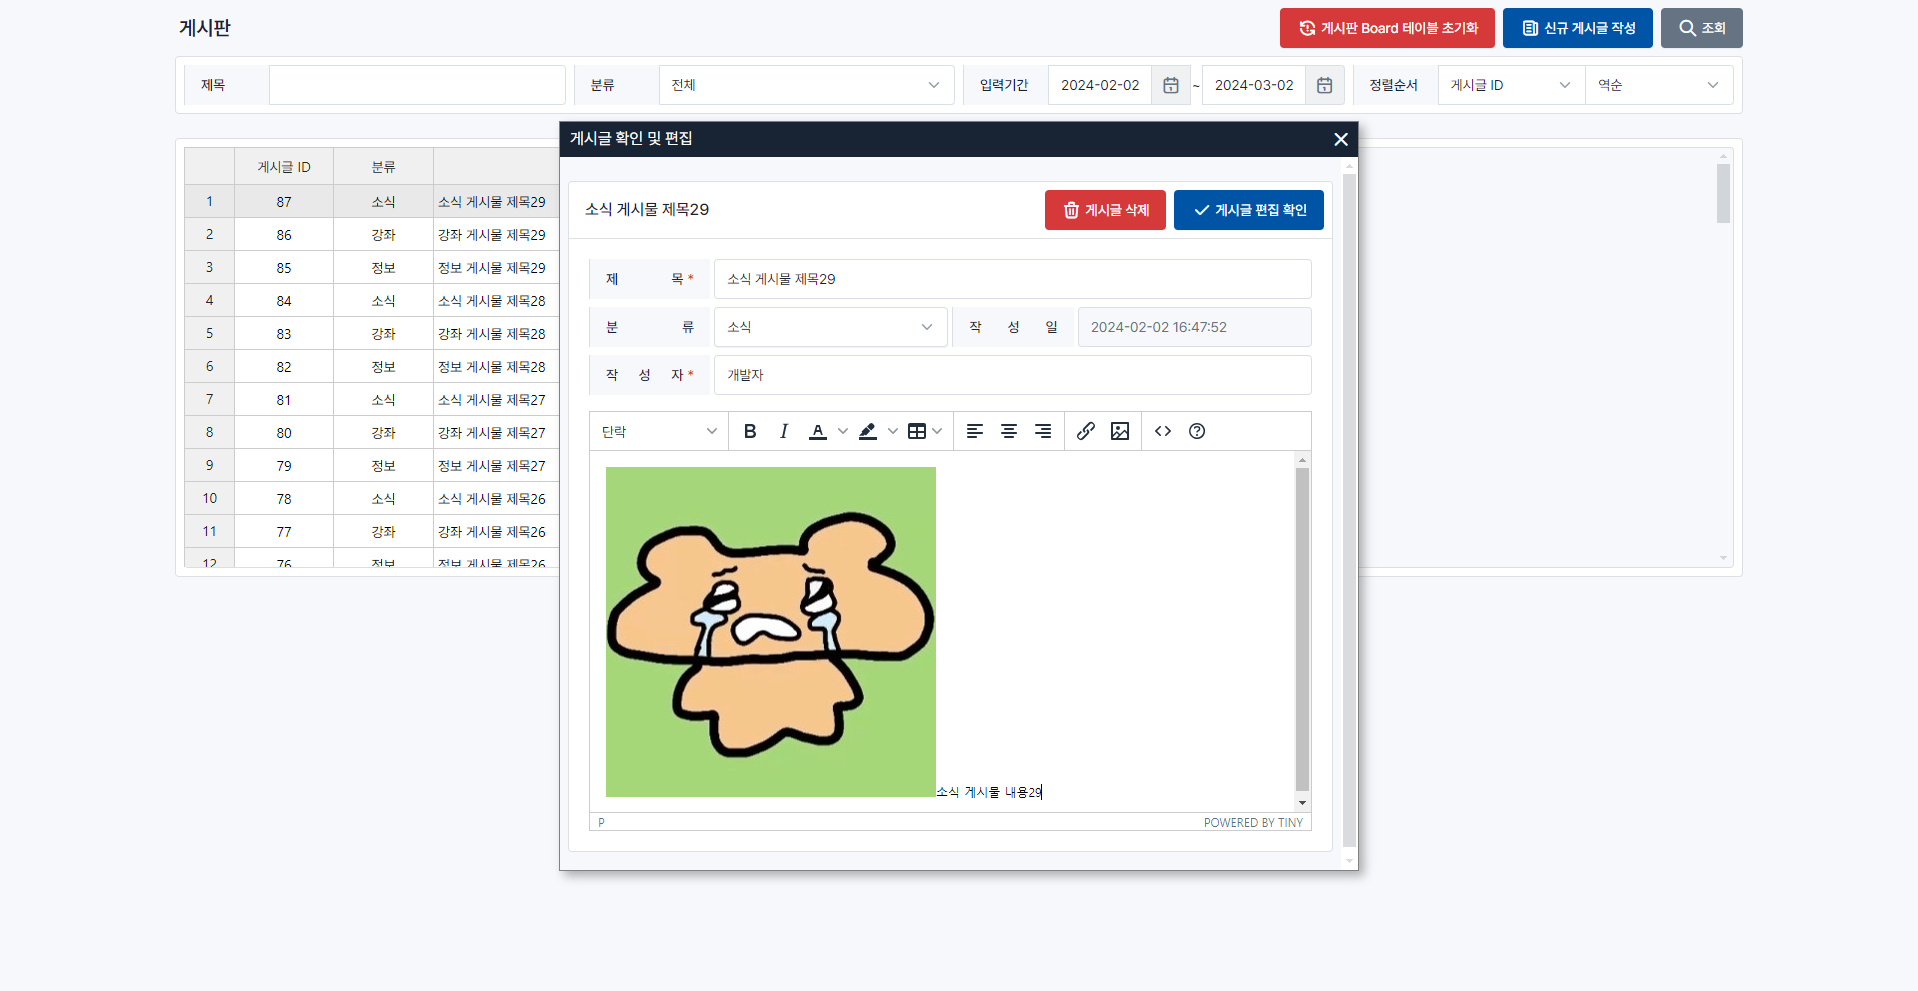Click the 제목 field containing 소식 게시물 제목29

(x=1013, y=279)
